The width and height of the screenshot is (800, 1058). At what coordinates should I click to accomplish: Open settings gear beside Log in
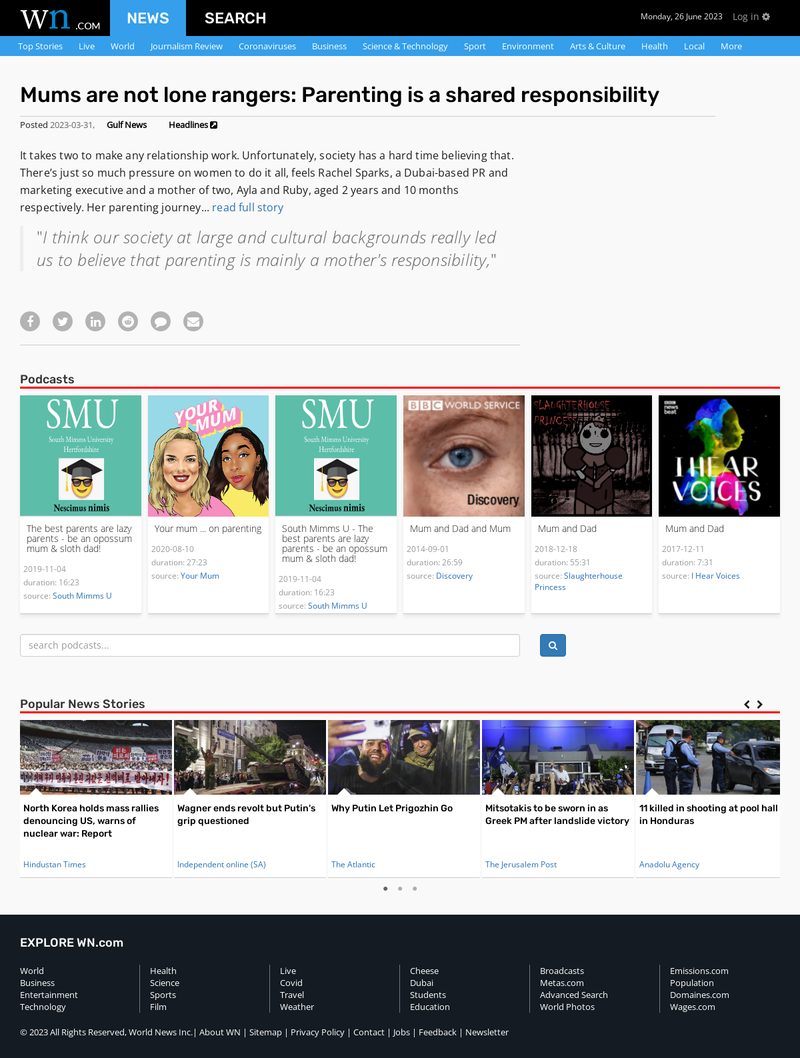(766, 17)
